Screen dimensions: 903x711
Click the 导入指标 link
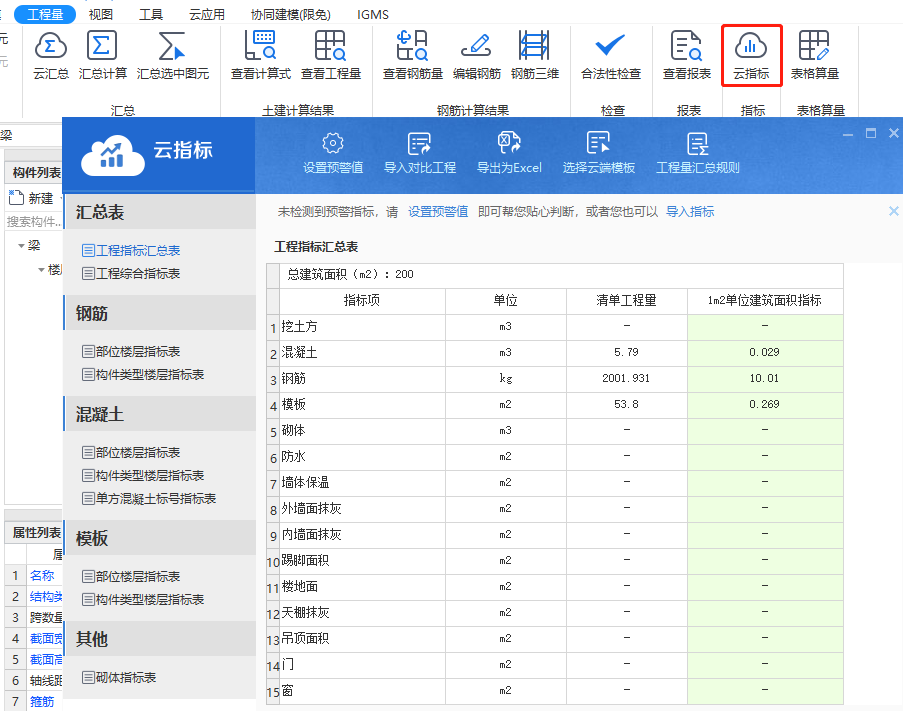tap(690, 211)
